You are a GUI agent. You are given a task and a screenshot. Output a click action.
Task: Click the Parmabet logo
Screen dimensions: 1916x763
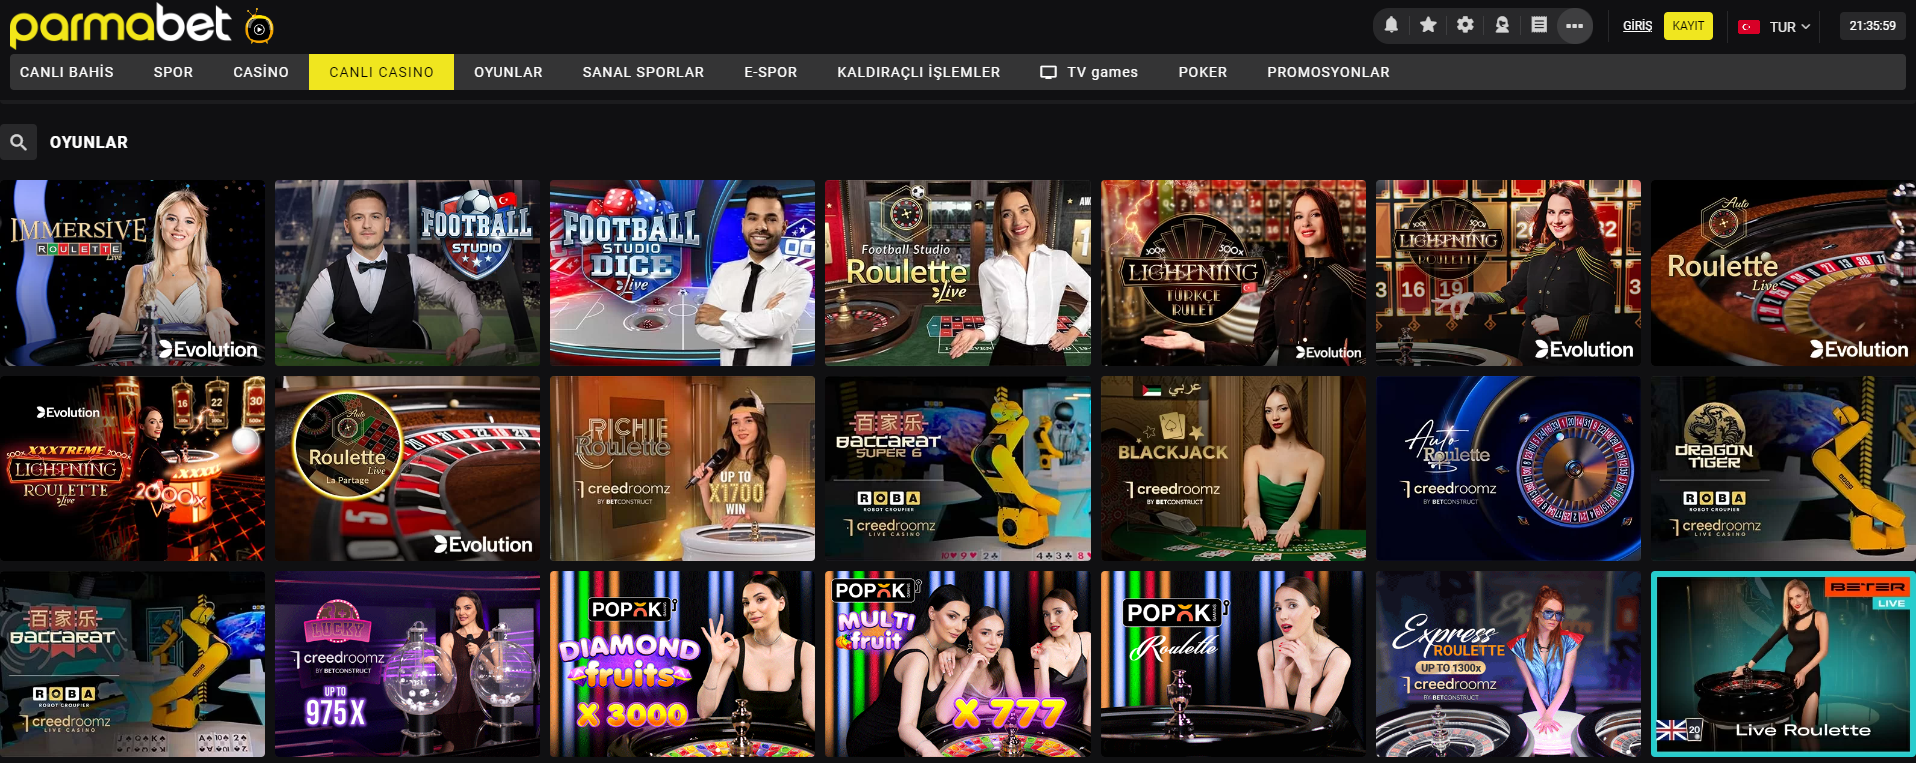120,25
